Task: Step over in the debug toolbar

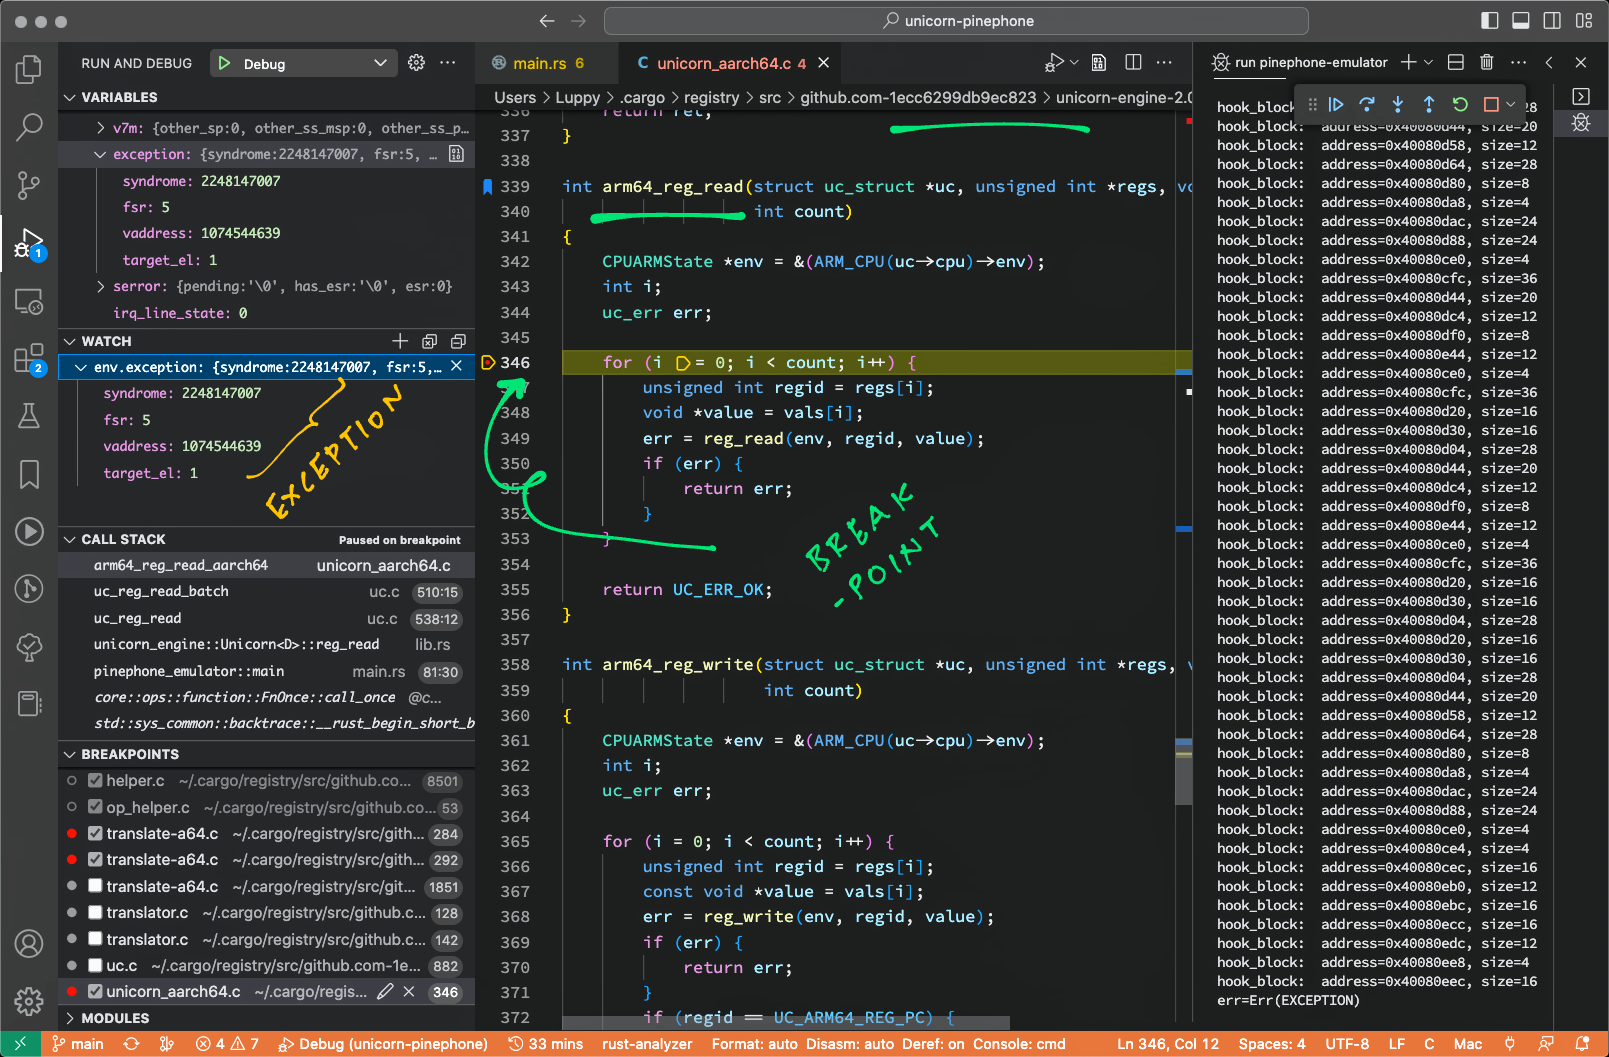Action: [x=1367, y=104]
